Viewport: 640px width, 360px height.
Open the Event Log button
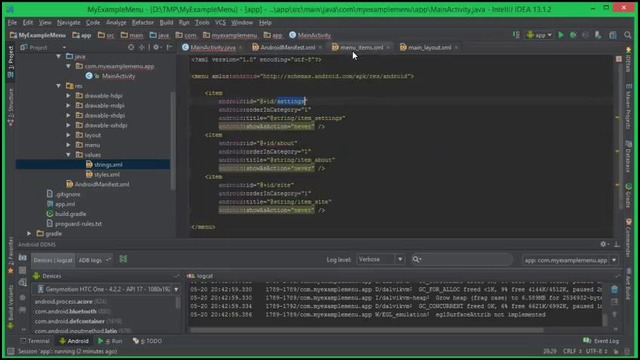pos(601,341)
